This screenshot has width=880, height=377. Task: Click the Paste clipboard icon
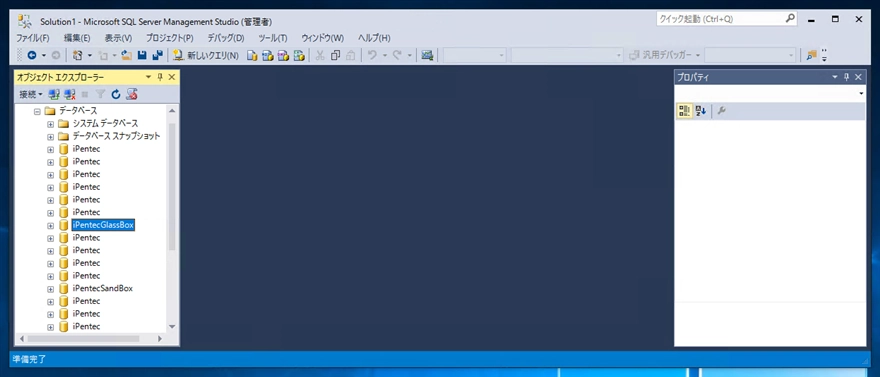point(350,55)
